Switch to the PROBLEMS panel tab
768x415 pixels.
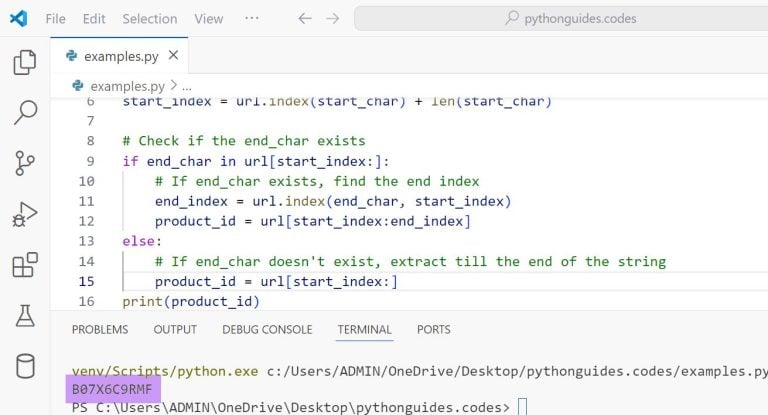tap(100, 329)
